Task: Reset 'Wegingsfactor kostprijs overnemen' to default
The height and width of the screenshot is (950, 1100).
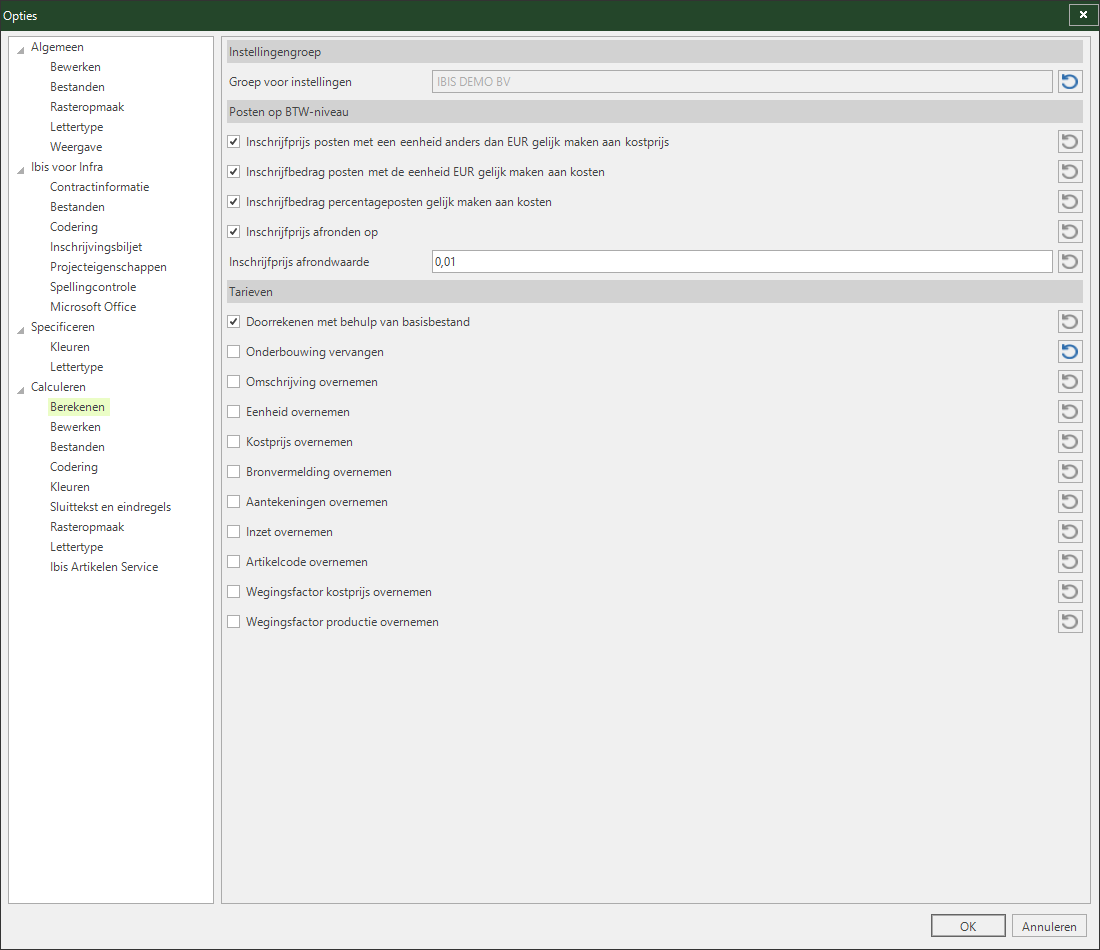Action: point(1070,591)
